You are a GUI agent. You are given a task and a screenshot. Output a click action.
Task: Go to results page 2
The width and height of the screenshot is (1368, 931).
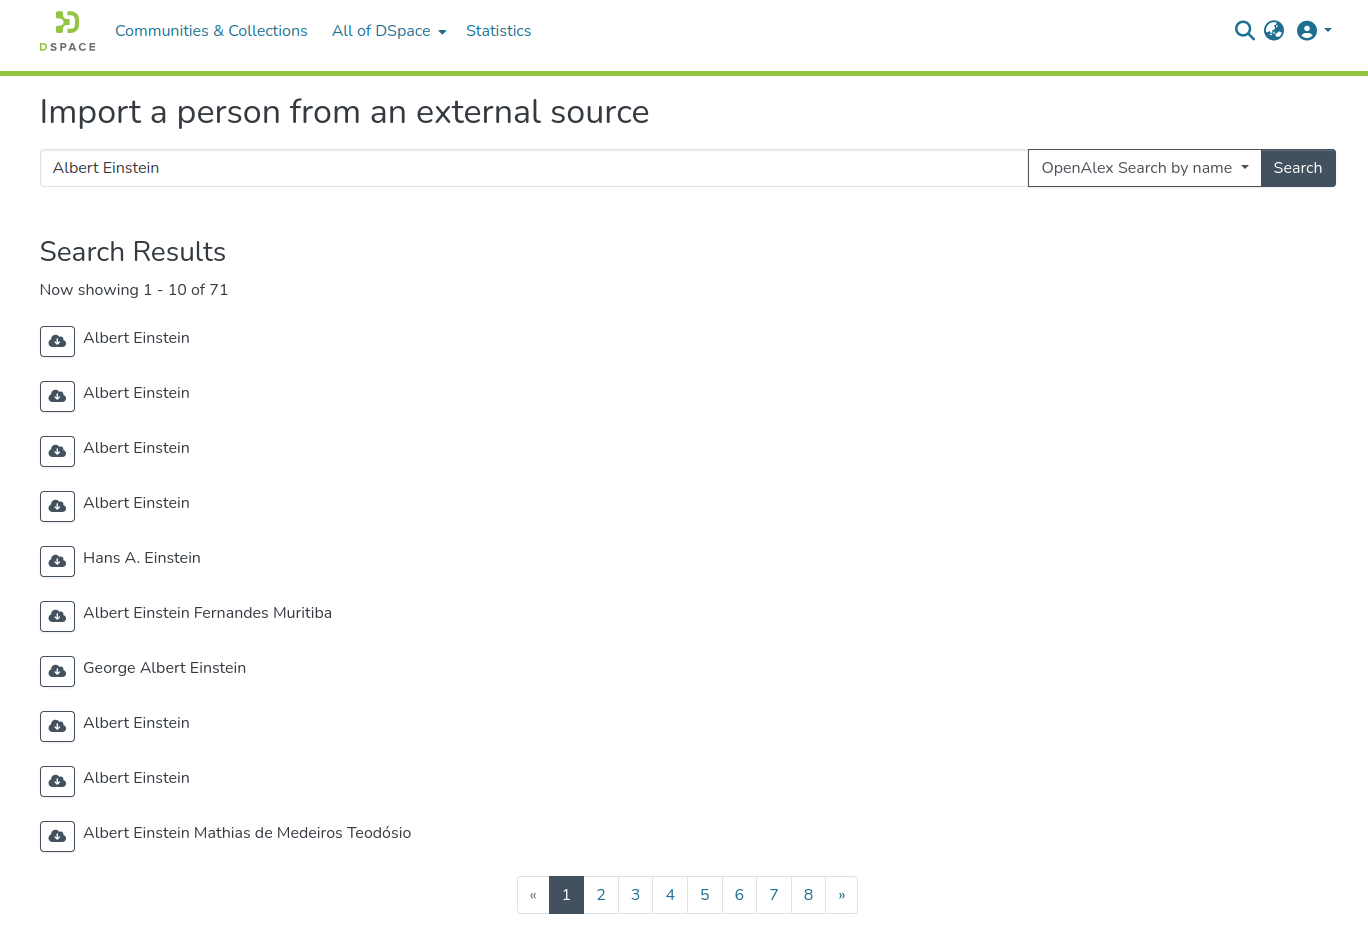(x=601, y=895)
